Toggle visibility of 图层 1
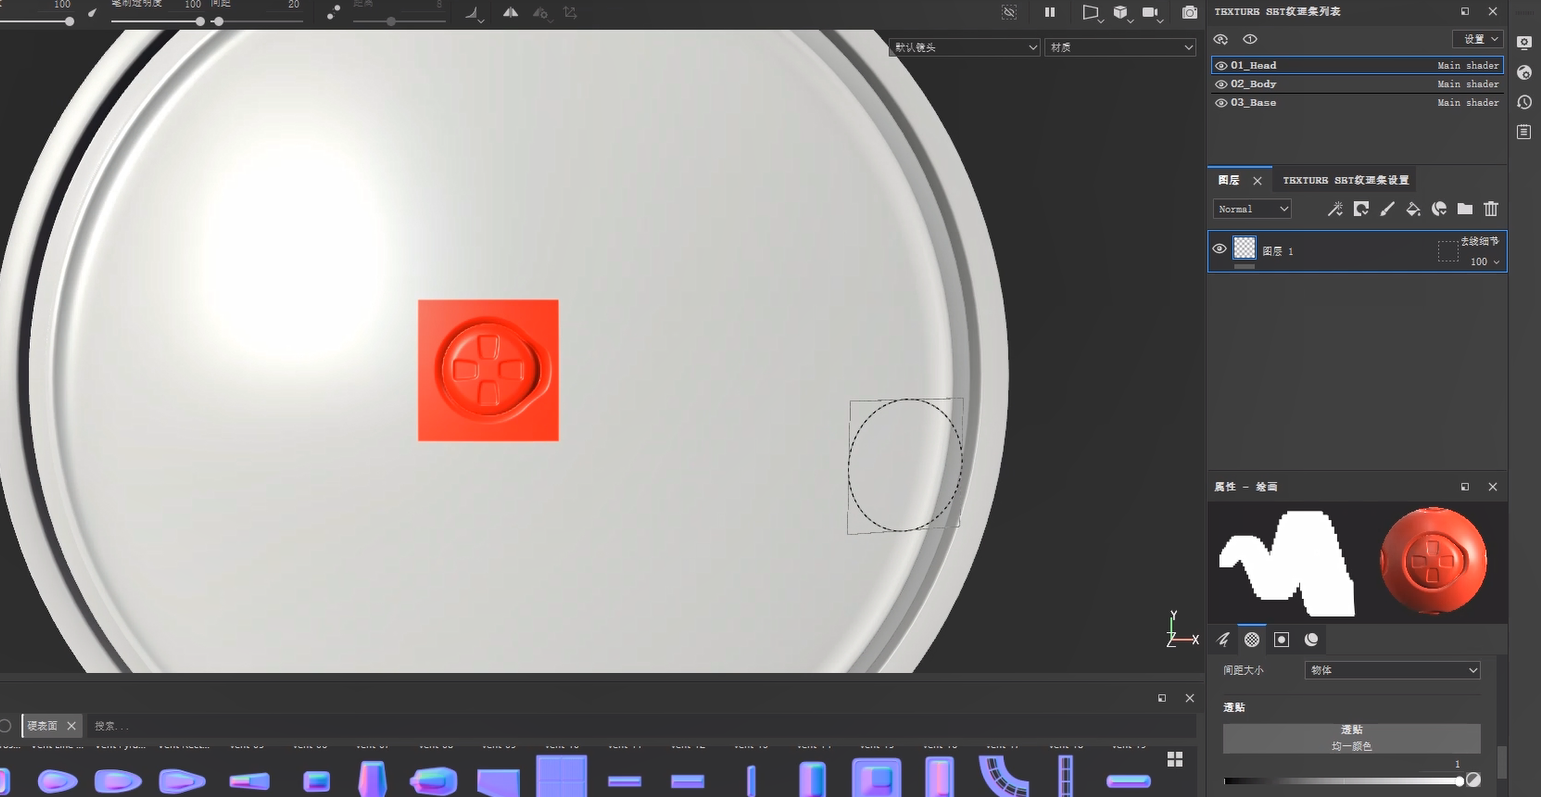Screen dimensions: 1541x797 pos(1219,248)
